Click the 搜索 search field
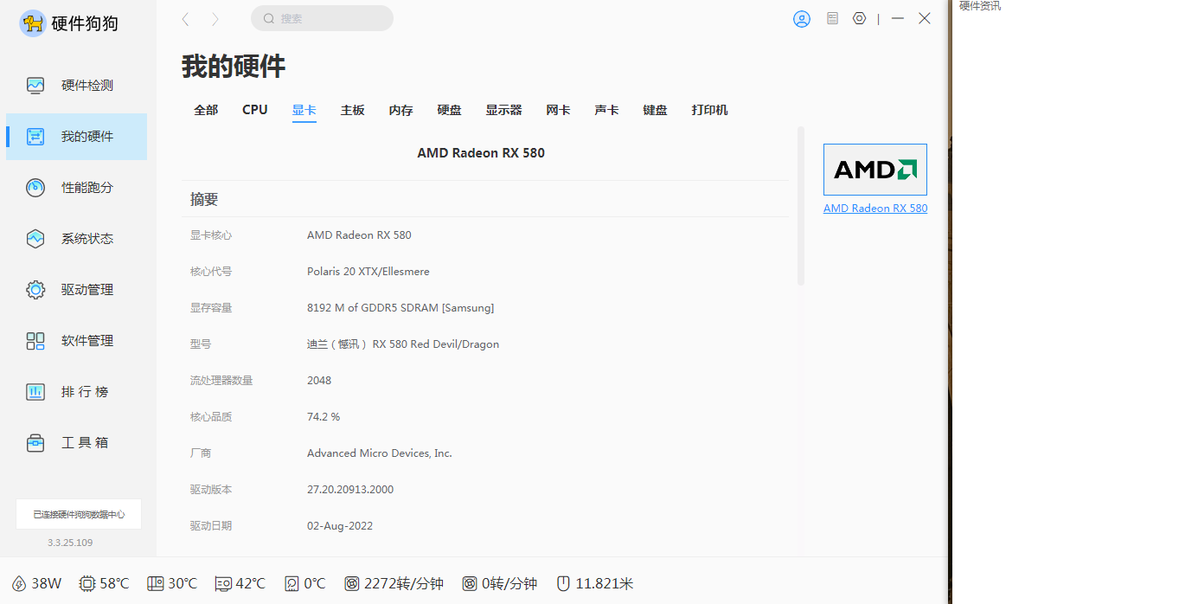 point(322,18)
